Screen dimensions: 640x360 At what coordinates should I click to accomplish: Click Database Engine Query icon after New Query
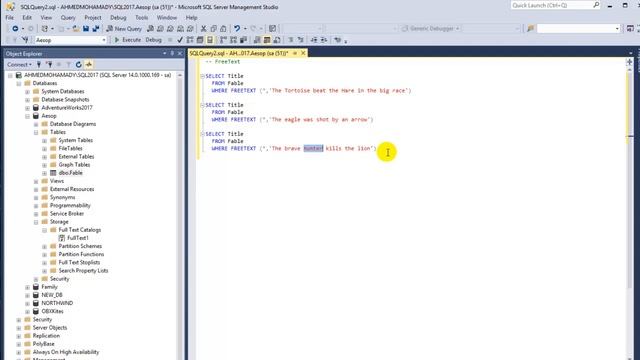click(150, 29)
